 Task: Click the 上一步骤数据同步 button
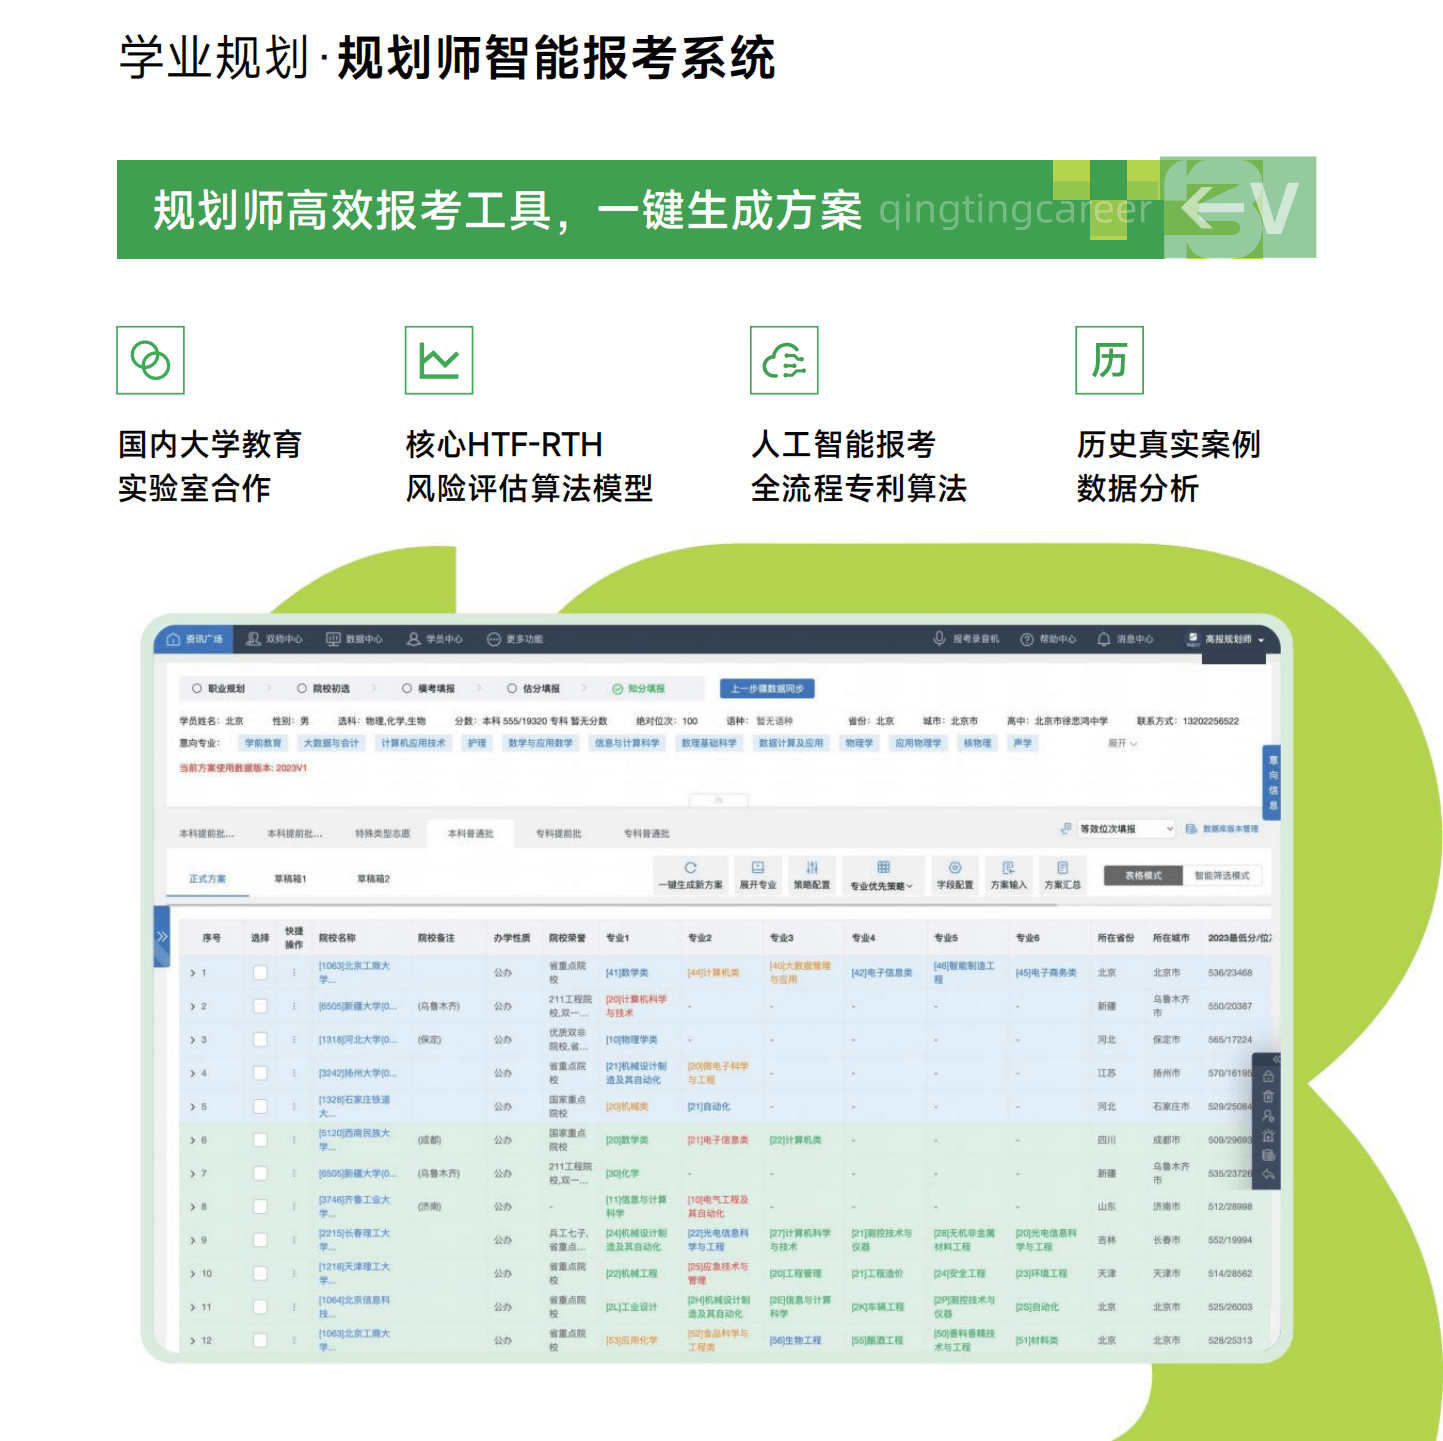point(767,689)
